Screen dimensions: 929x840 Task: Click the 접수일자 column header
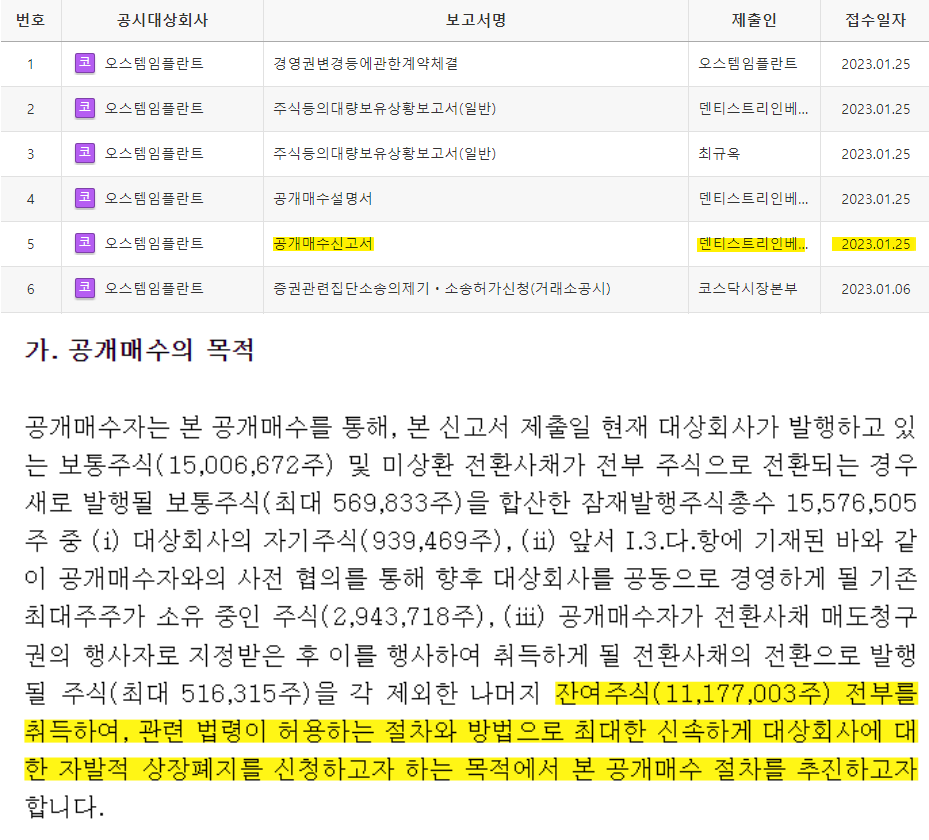873,17
